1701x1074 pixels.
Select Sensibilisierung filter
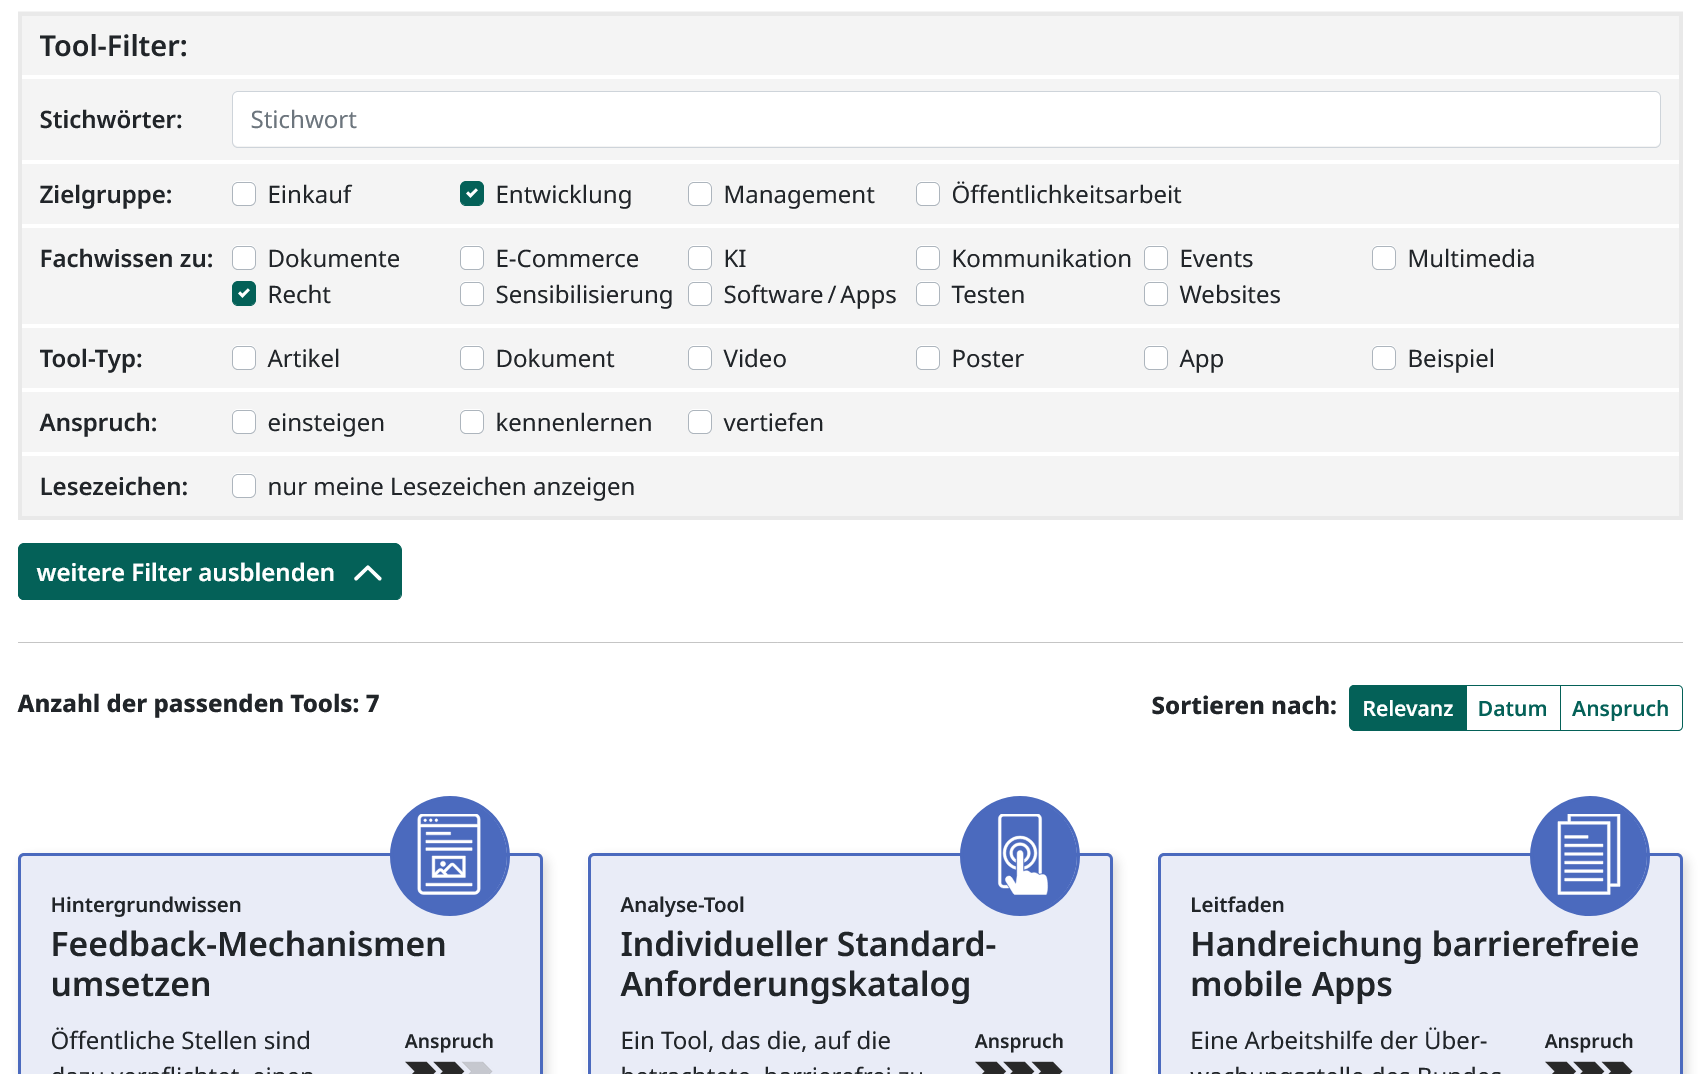tap(472, 294)
